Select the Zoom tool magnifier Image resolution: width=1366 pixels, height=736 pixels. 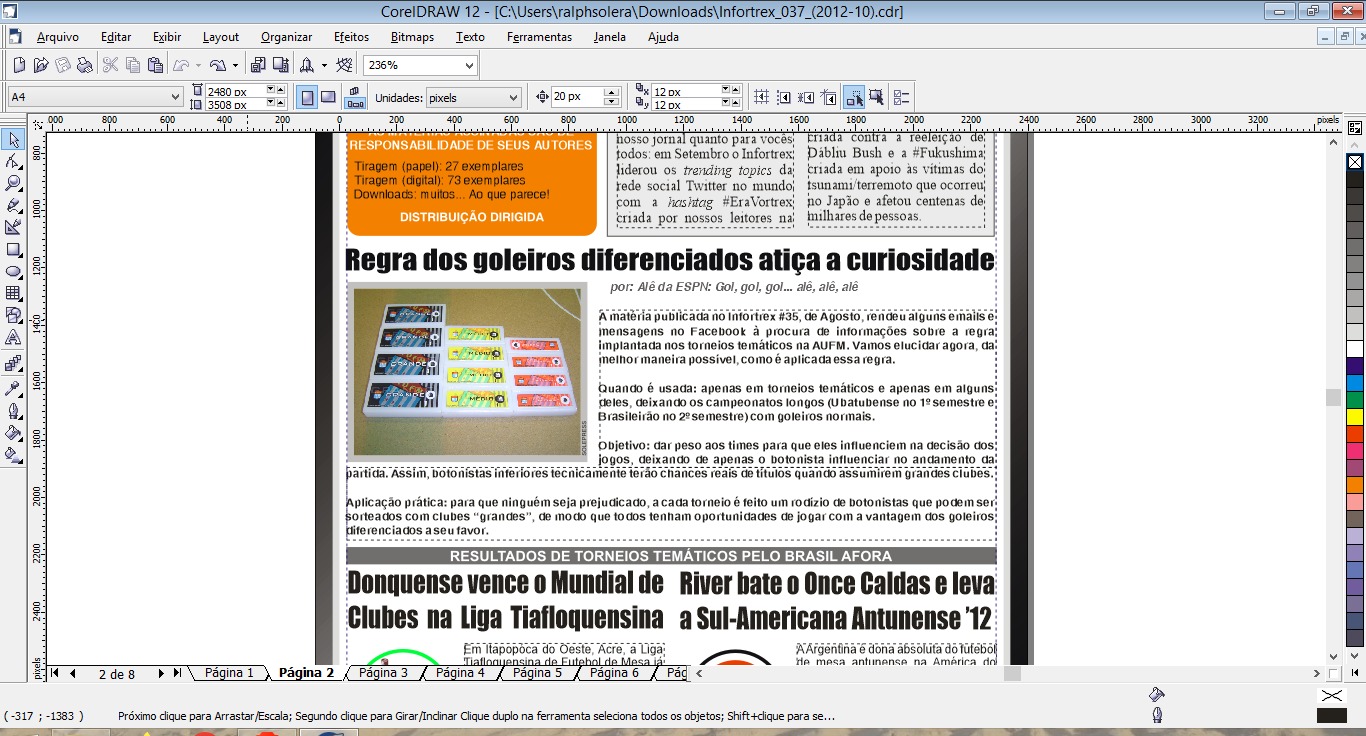point(13,184)
